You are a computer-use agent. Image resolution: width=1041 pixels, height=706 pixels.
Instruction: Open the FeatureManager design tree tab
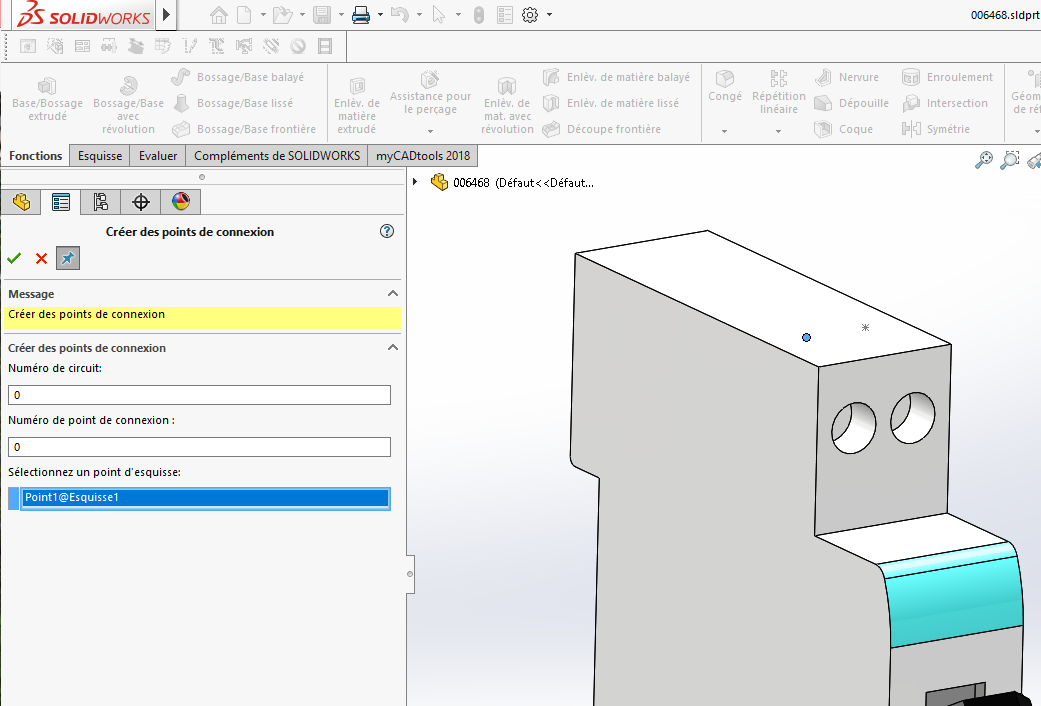coord(21,202)
